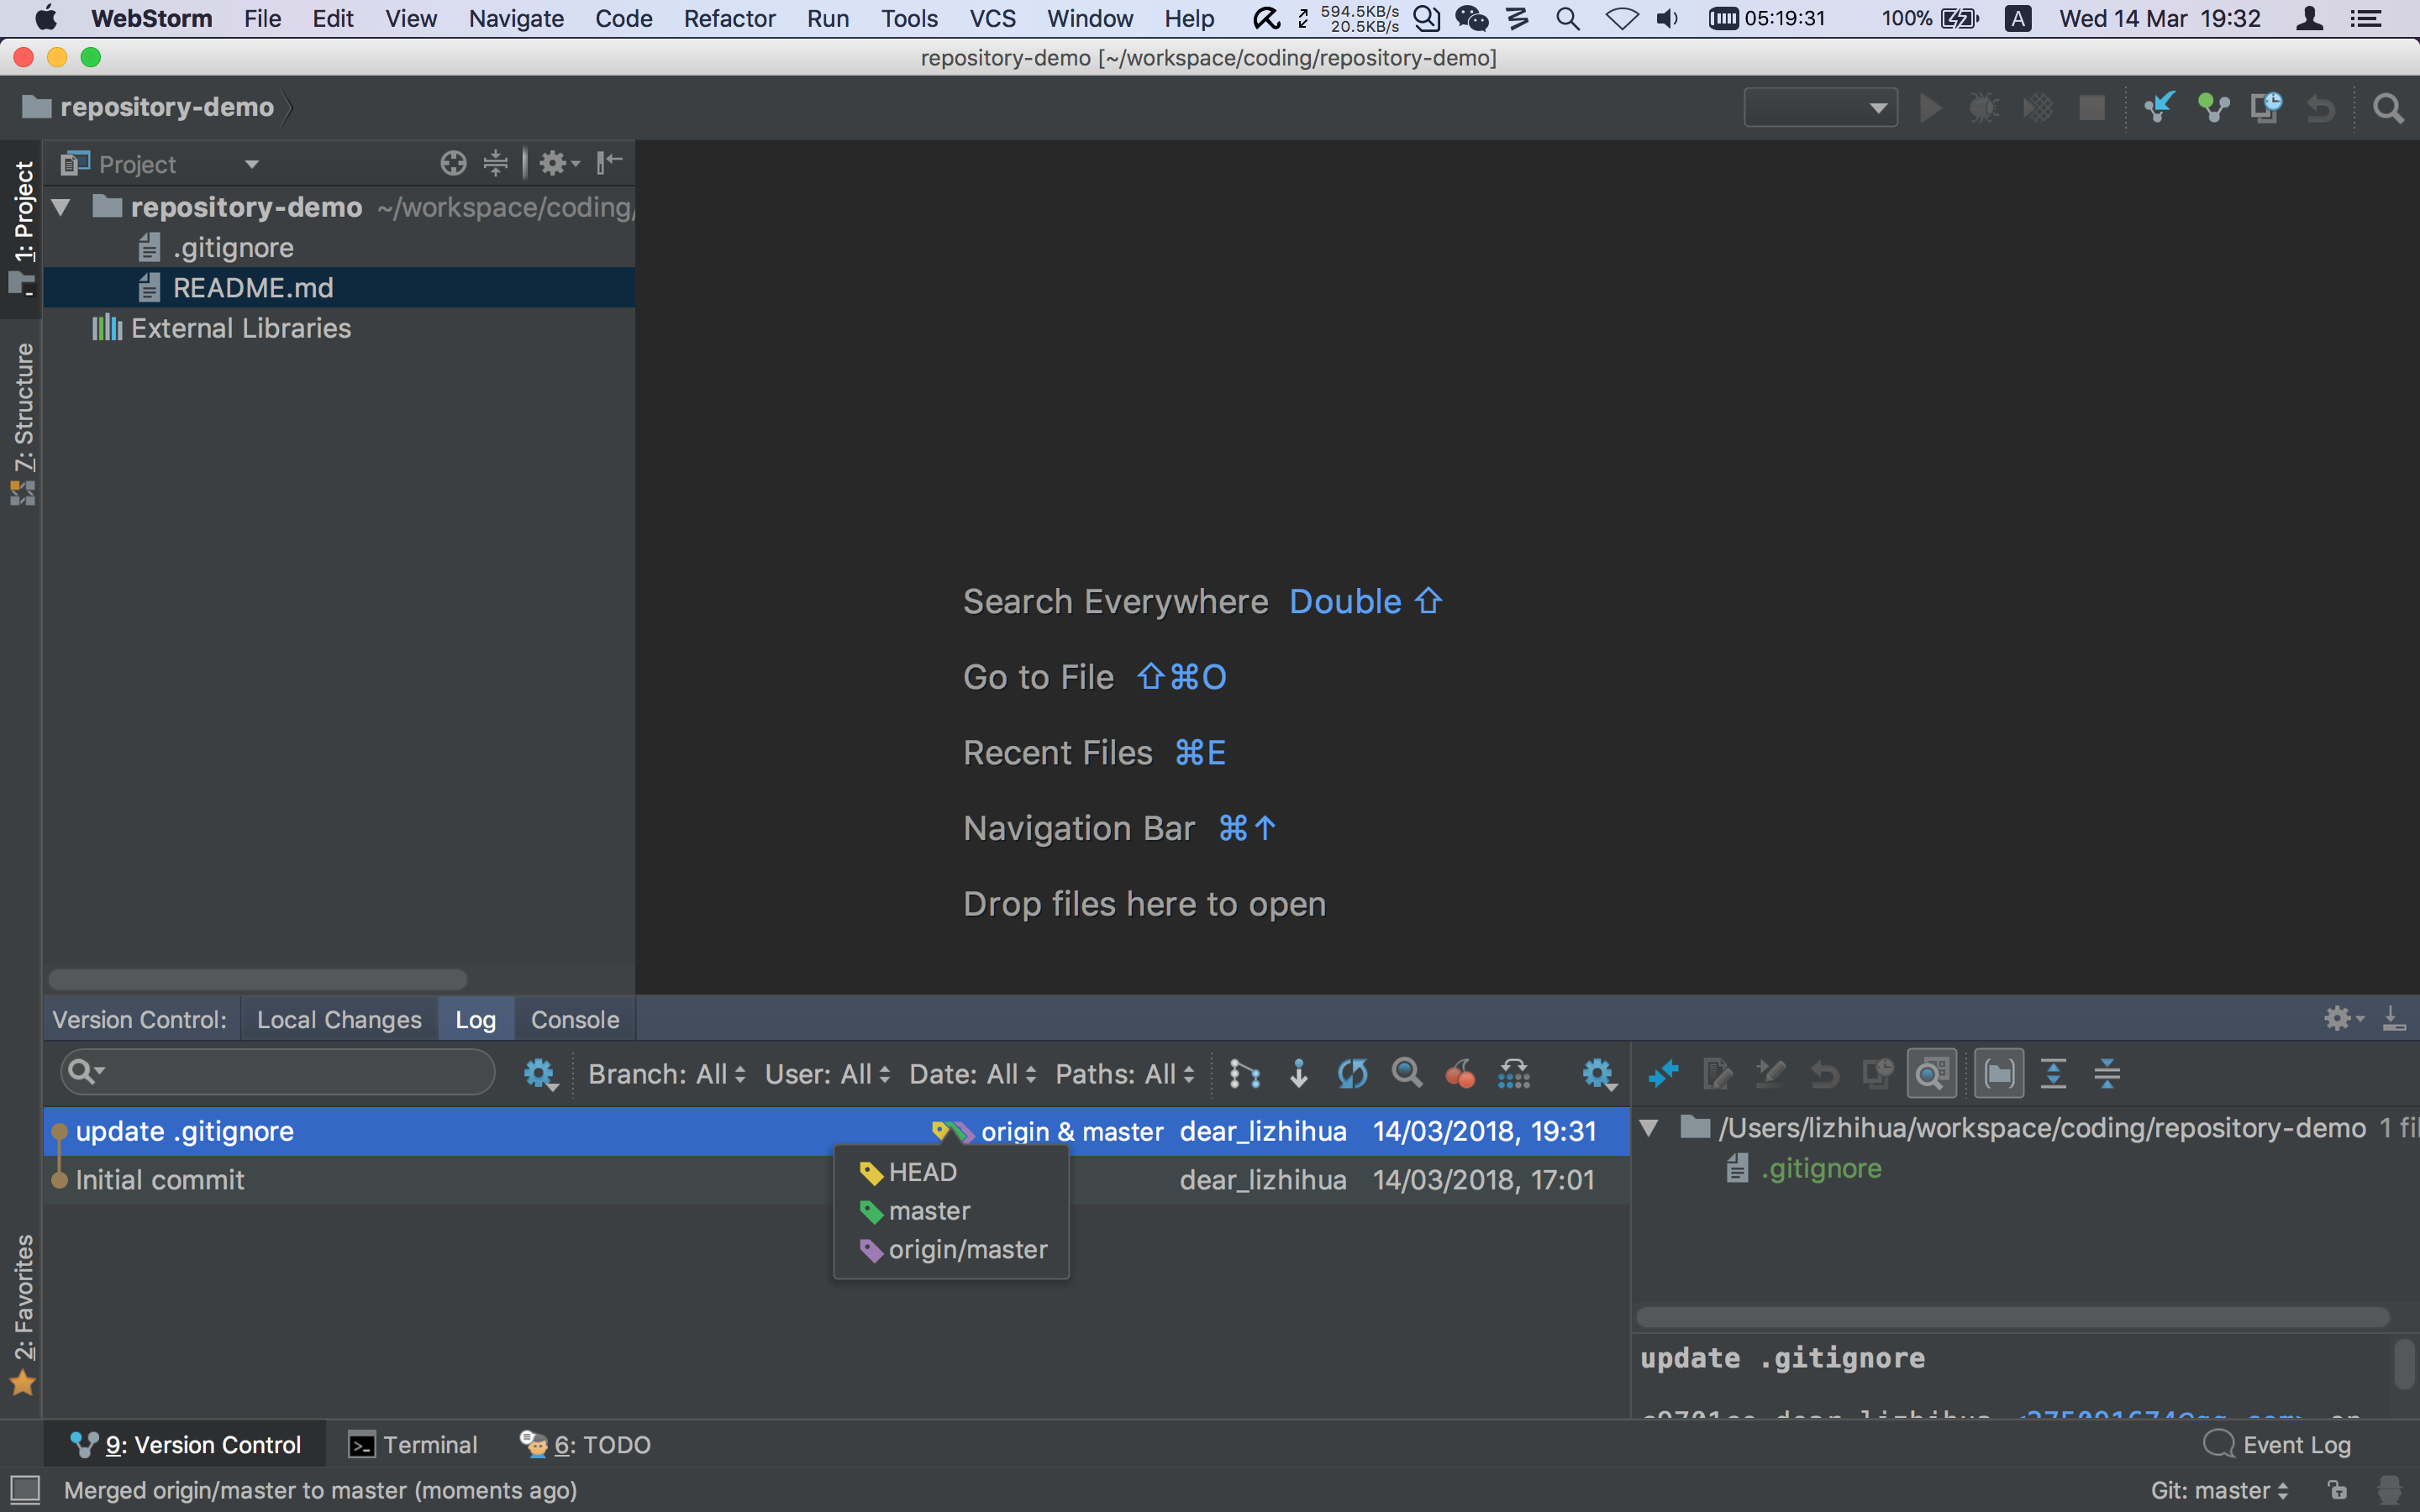Viewport: 2420px width, 1512px height.
Task: Switch to the Local Changes tab
Action: point(339,1019)
